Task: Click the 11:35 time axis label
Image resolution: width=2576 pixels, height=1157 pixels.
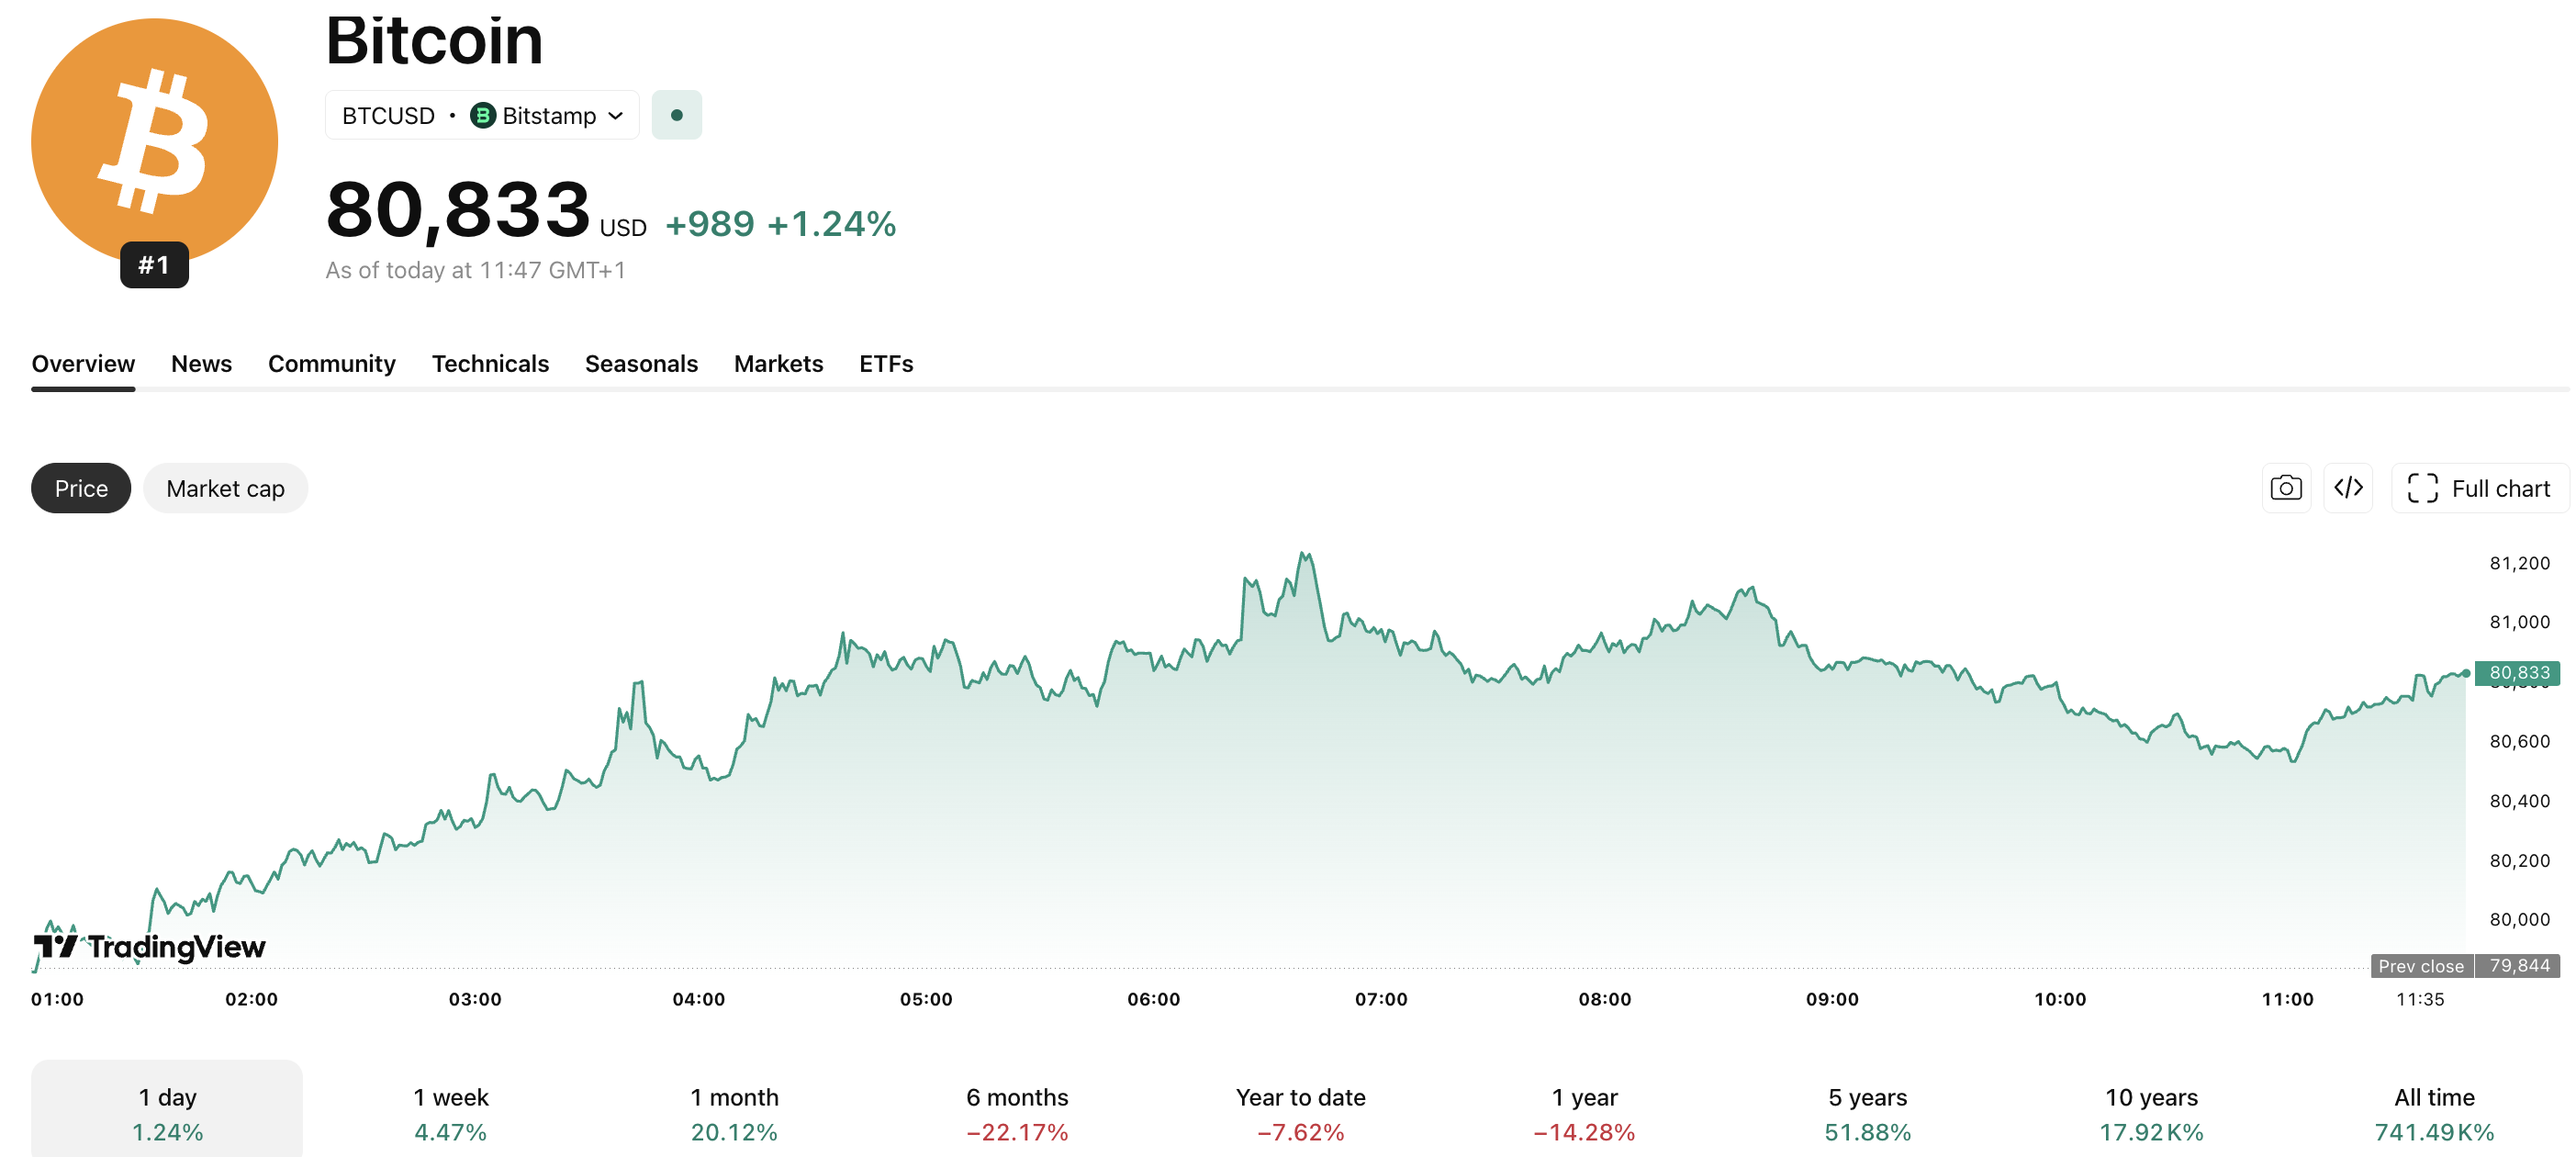Action: (x=2420, y=999)
